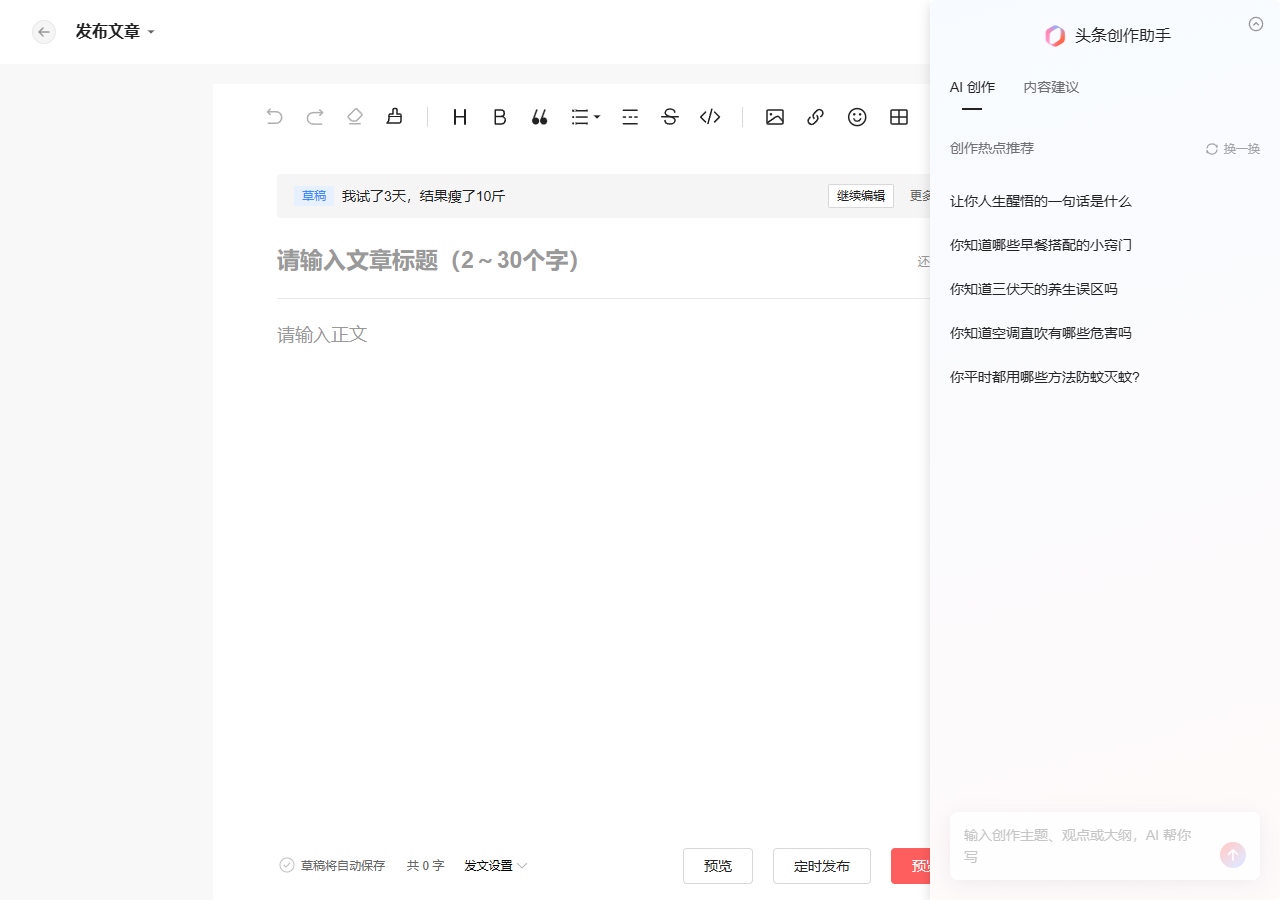Toggle strikethrough formatting
Image resolution: width=1280 pixels, height=900 pixels.
coord(670,117)
